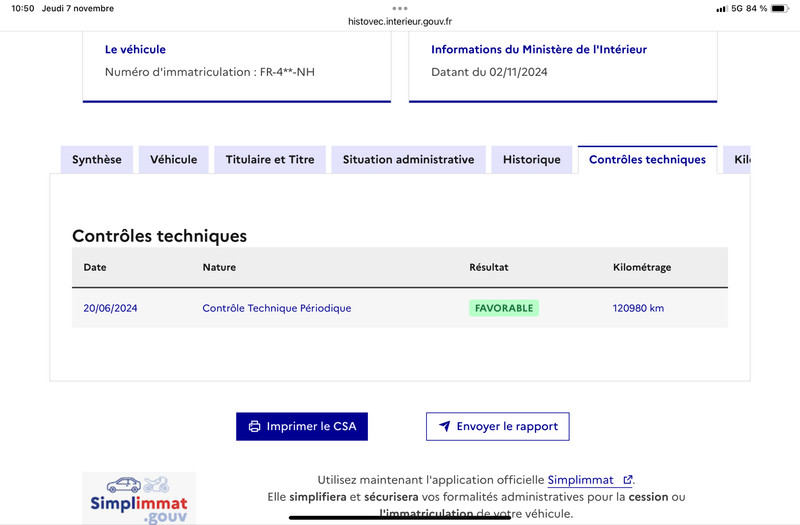Click the Kilométrage column header
This screenshot has width=800, height=525.
coord(642,268)
